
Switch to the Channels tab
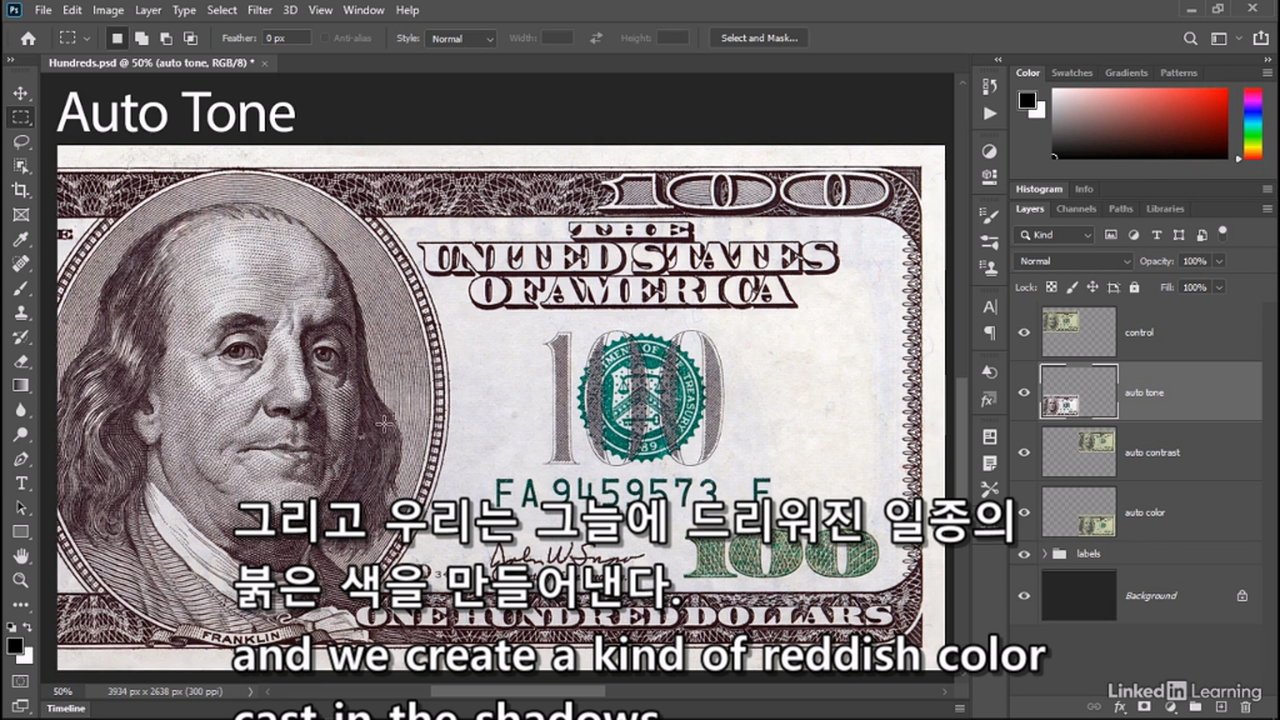click(1076, 209)
